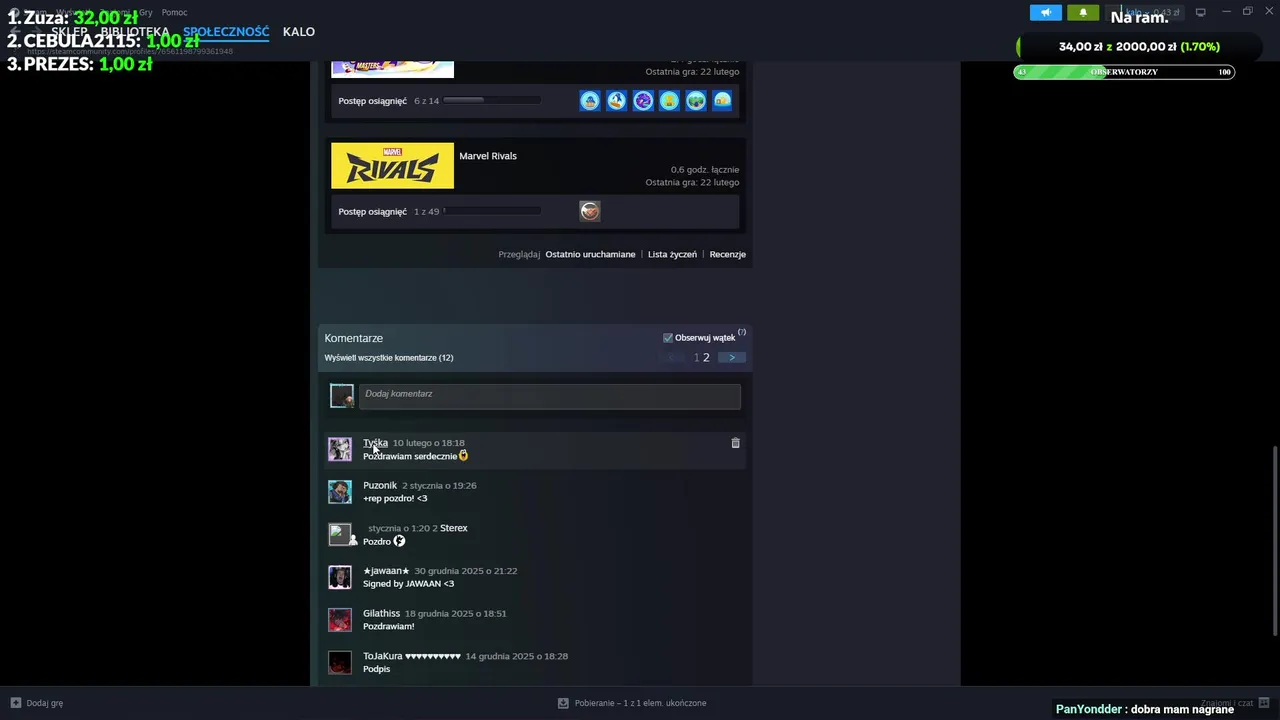
Task: Open Tyśka's profile name link
Action: [375, 443]
